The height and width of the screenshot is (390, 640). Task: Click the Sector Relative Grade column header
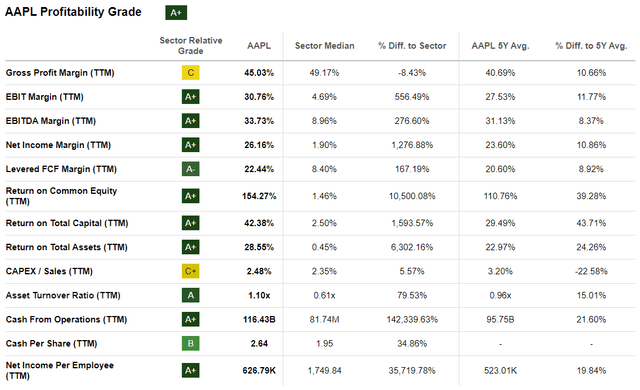[191, 46]
